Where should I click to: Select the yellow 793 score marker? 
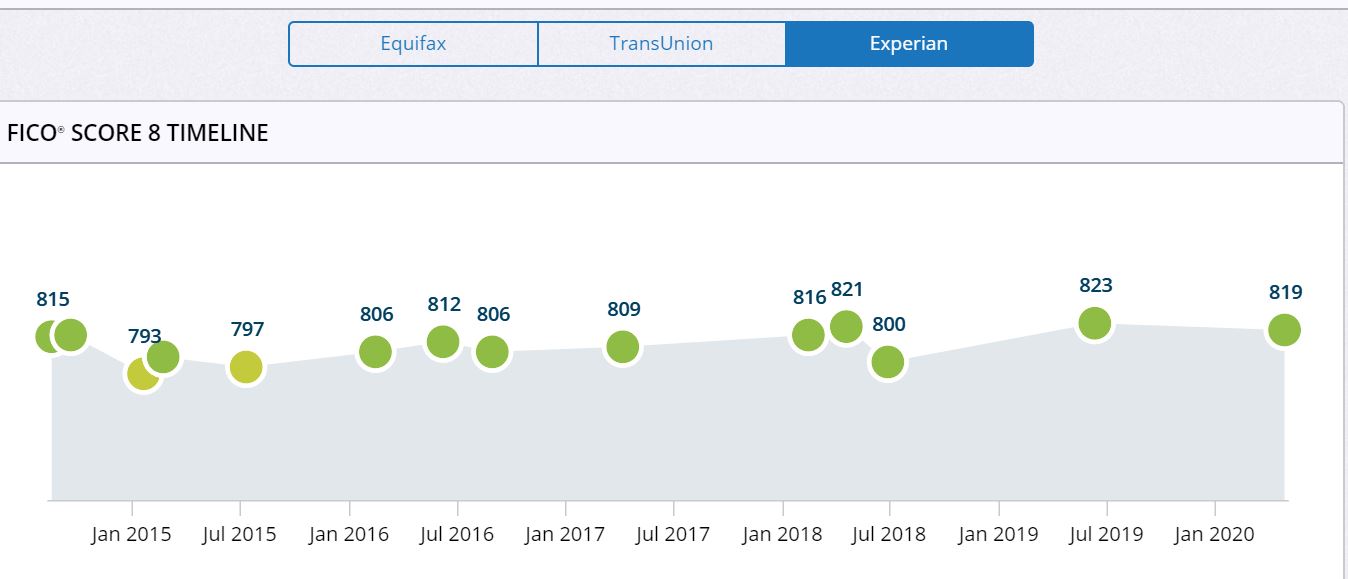coord(141,376)
